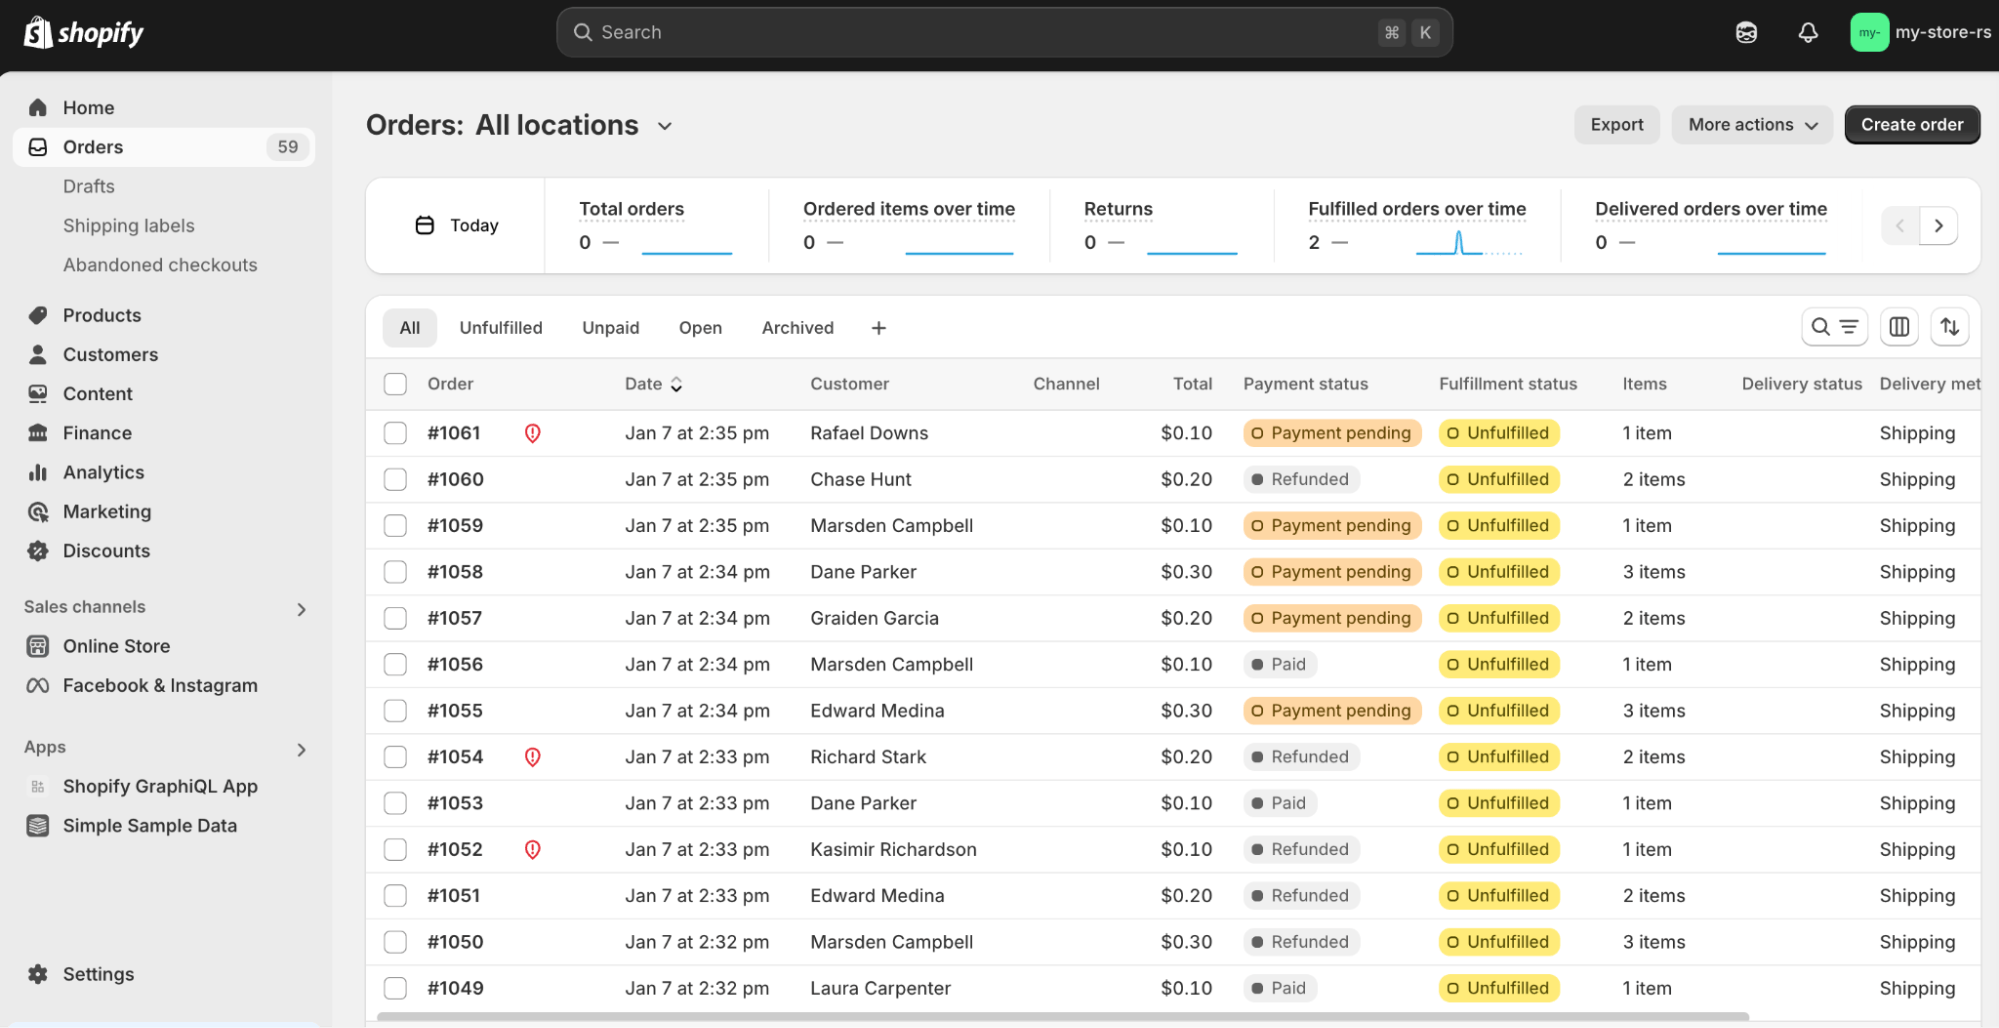Select checkbox for order #1060

point(396,479)
